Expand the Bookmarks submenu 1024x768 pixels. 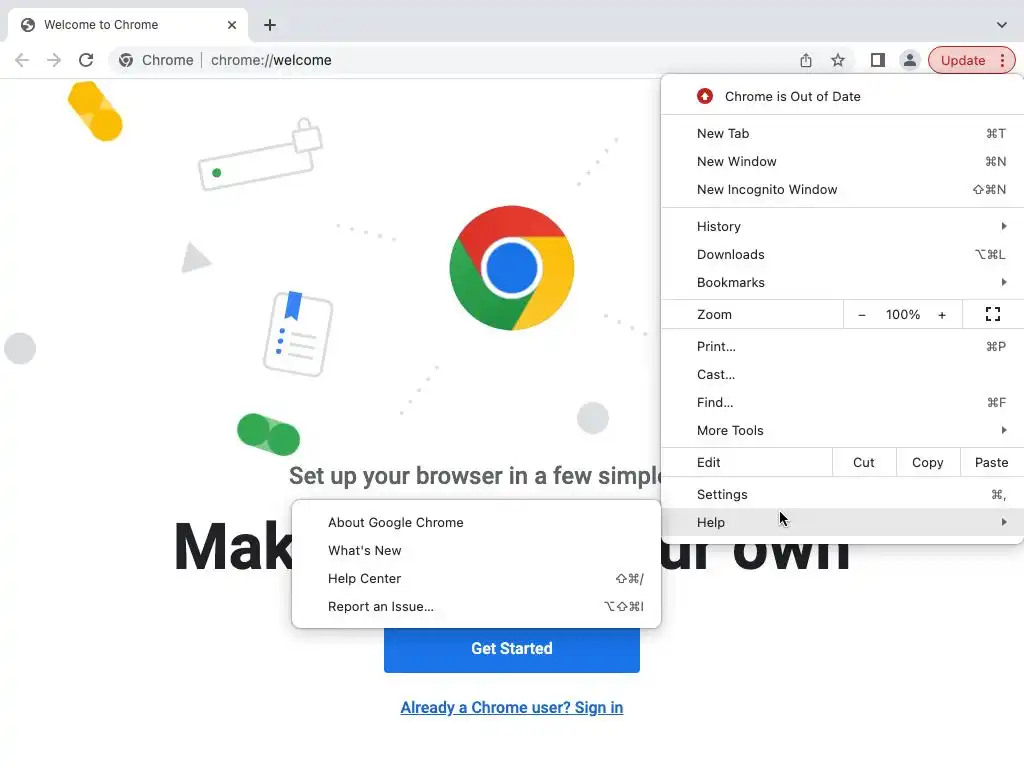click(x=842, y=282)
